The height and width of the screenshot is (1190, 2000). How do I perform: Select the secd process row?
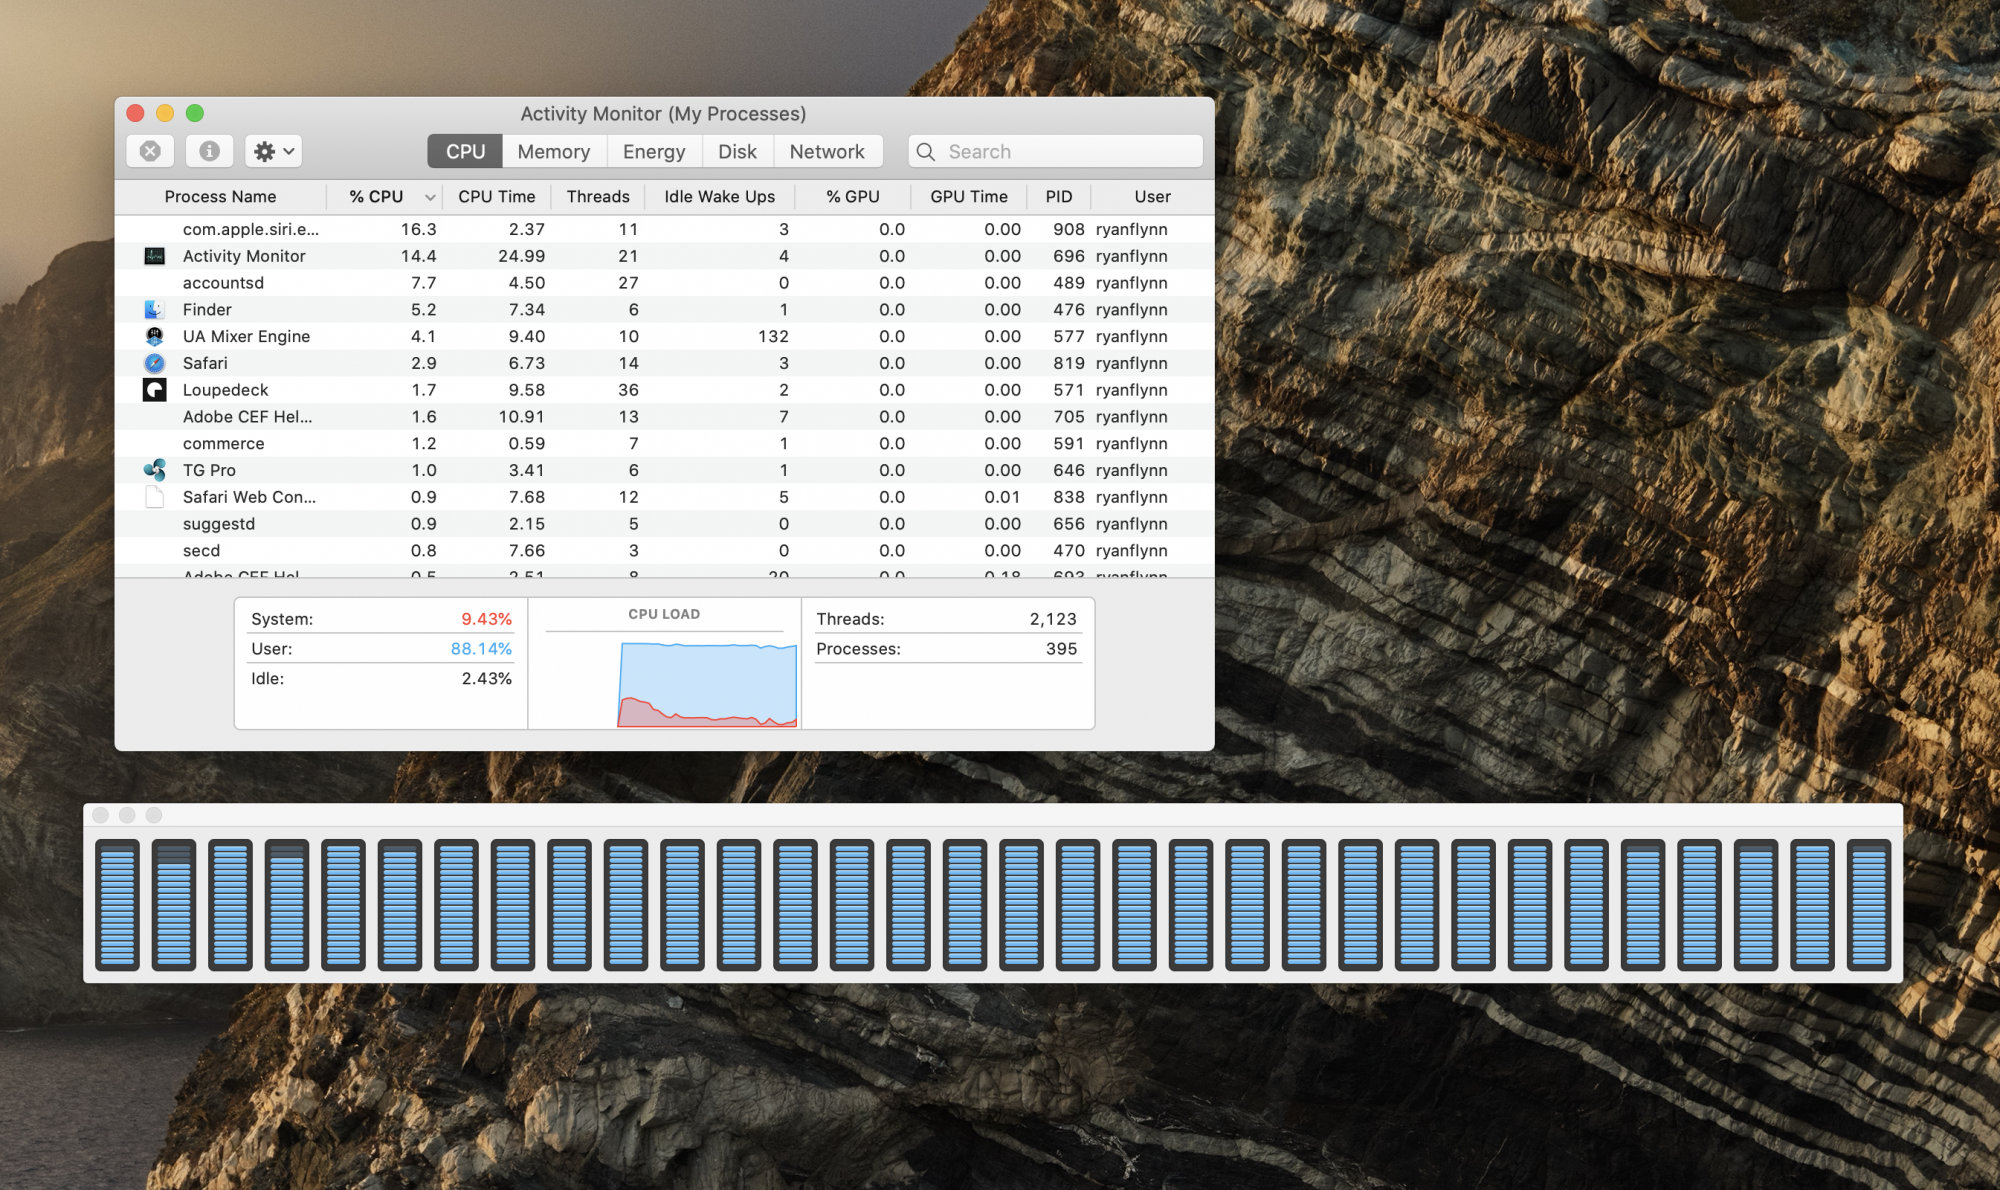pos(665,550)
